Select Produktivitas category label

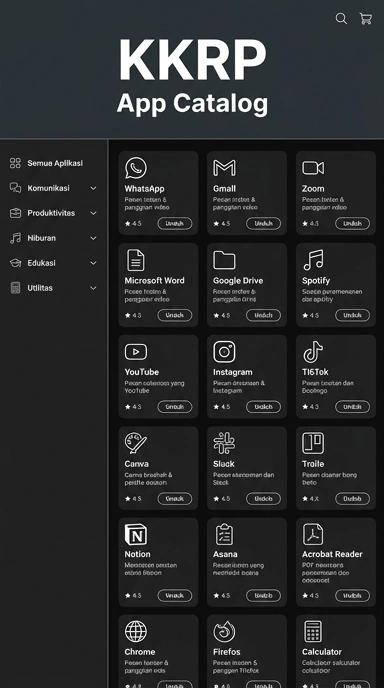[51, 213]
